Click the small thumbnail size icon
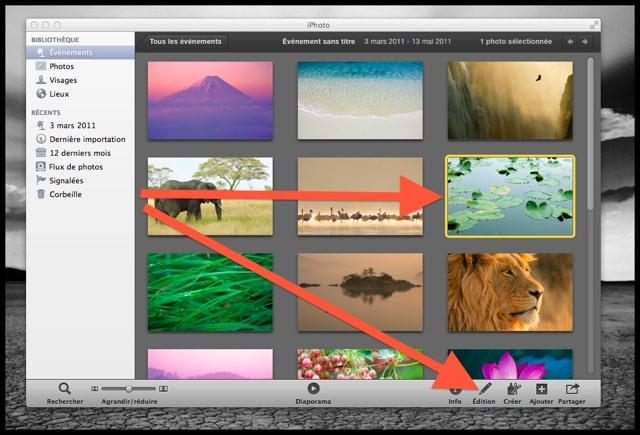The image size is (640, 435). (x=94, y=389)
